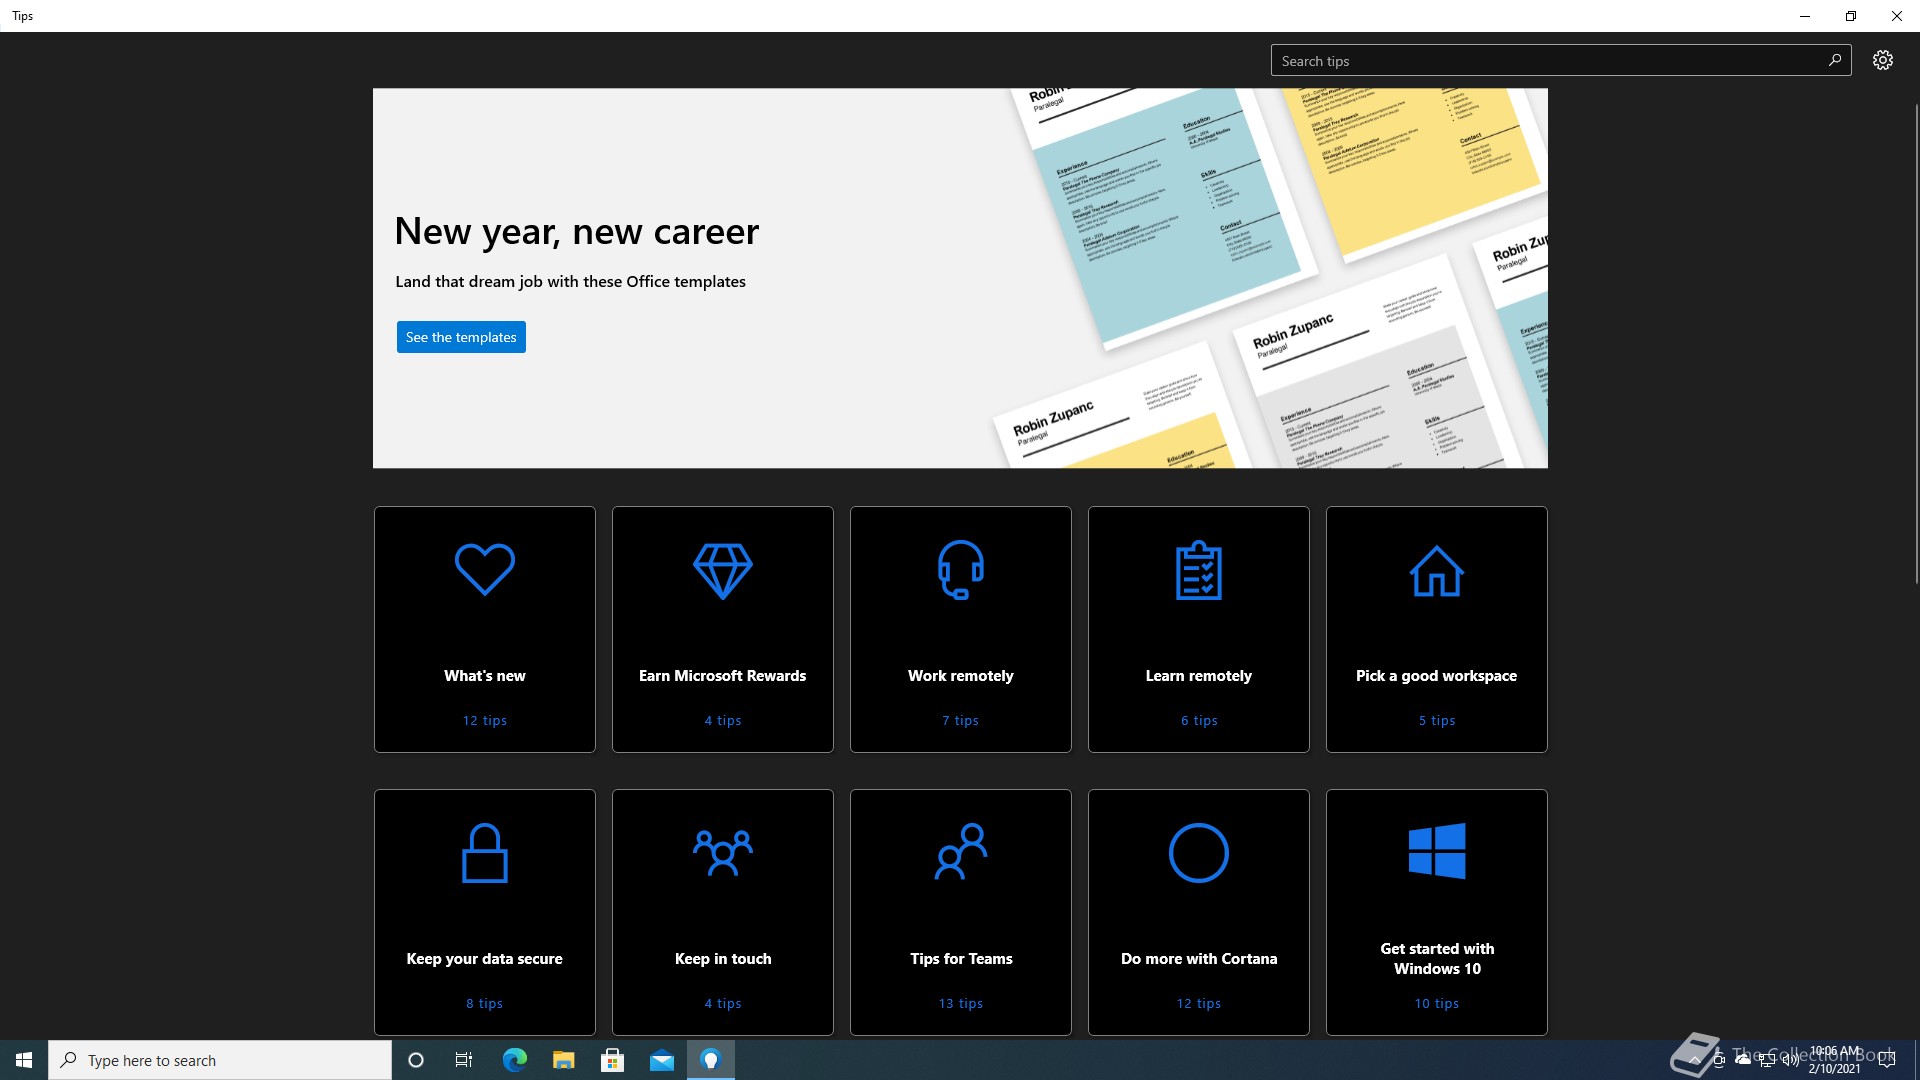Click the 8 tips link
This screenshot has height=1080, width=1920.
coord(485,1004)
